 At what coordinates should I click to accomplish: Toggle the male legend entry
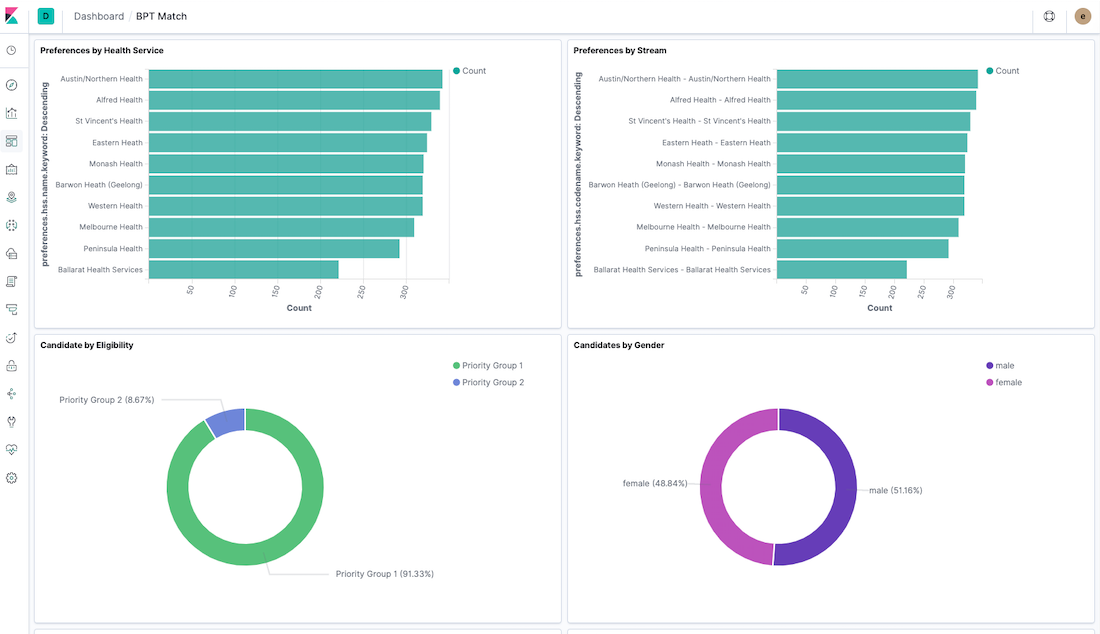1004,366
